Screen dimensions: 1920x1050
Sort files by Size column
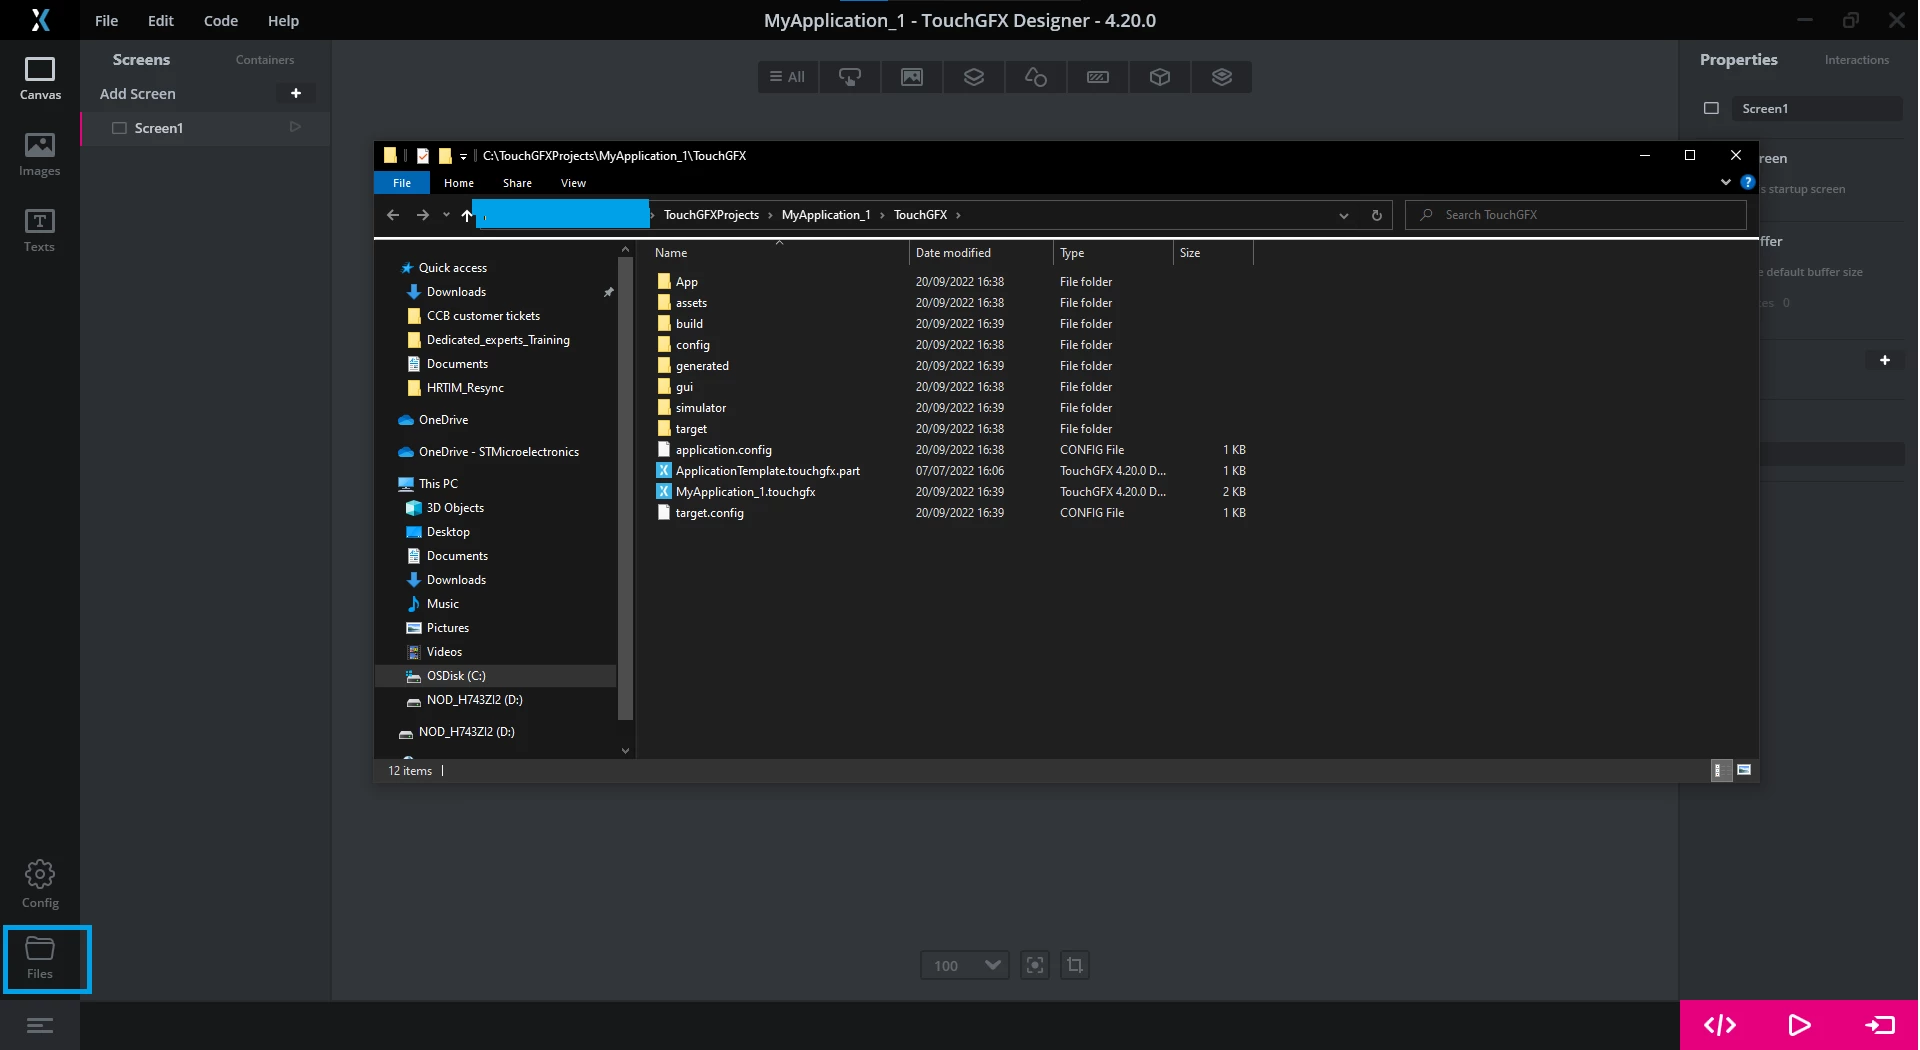click(x=1213, y=253)
